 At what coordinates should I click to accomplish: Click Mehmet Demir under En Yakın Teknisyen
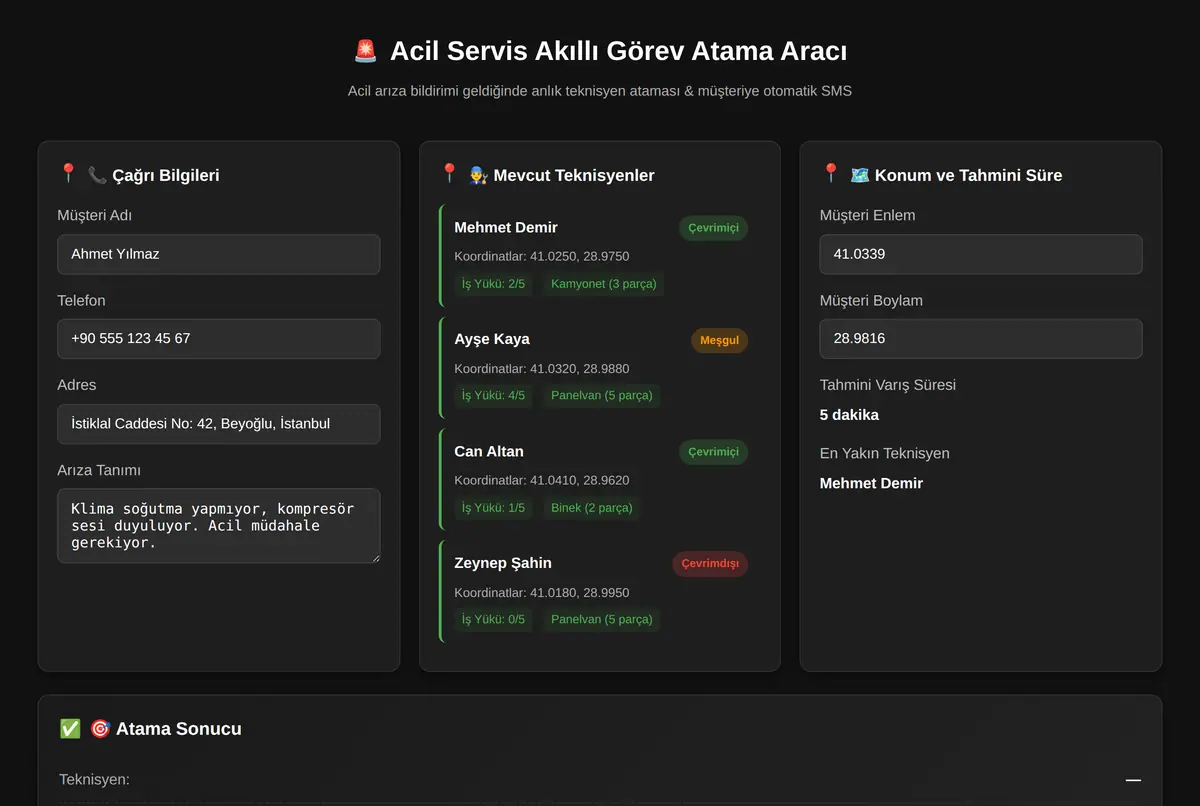click(x=871, y=483)
